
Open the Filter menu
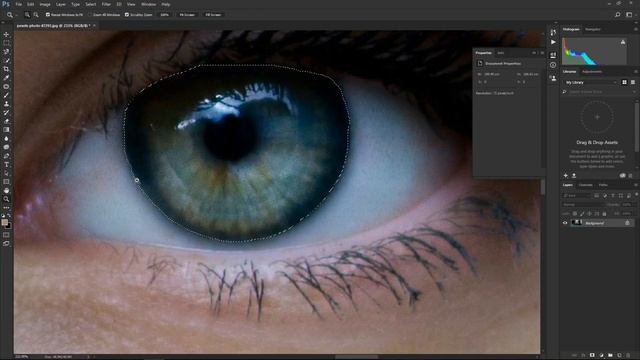[x=106, y=4]
